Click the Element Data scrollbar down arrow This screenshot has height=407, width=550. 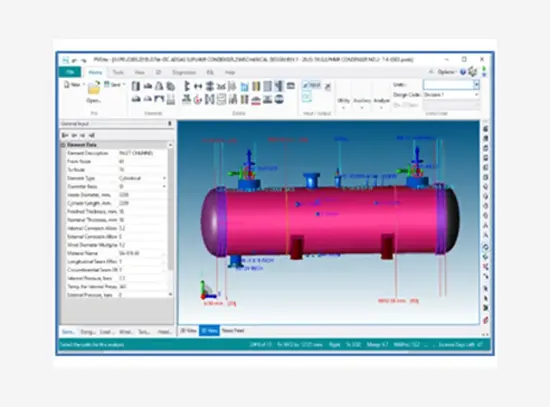170,294
